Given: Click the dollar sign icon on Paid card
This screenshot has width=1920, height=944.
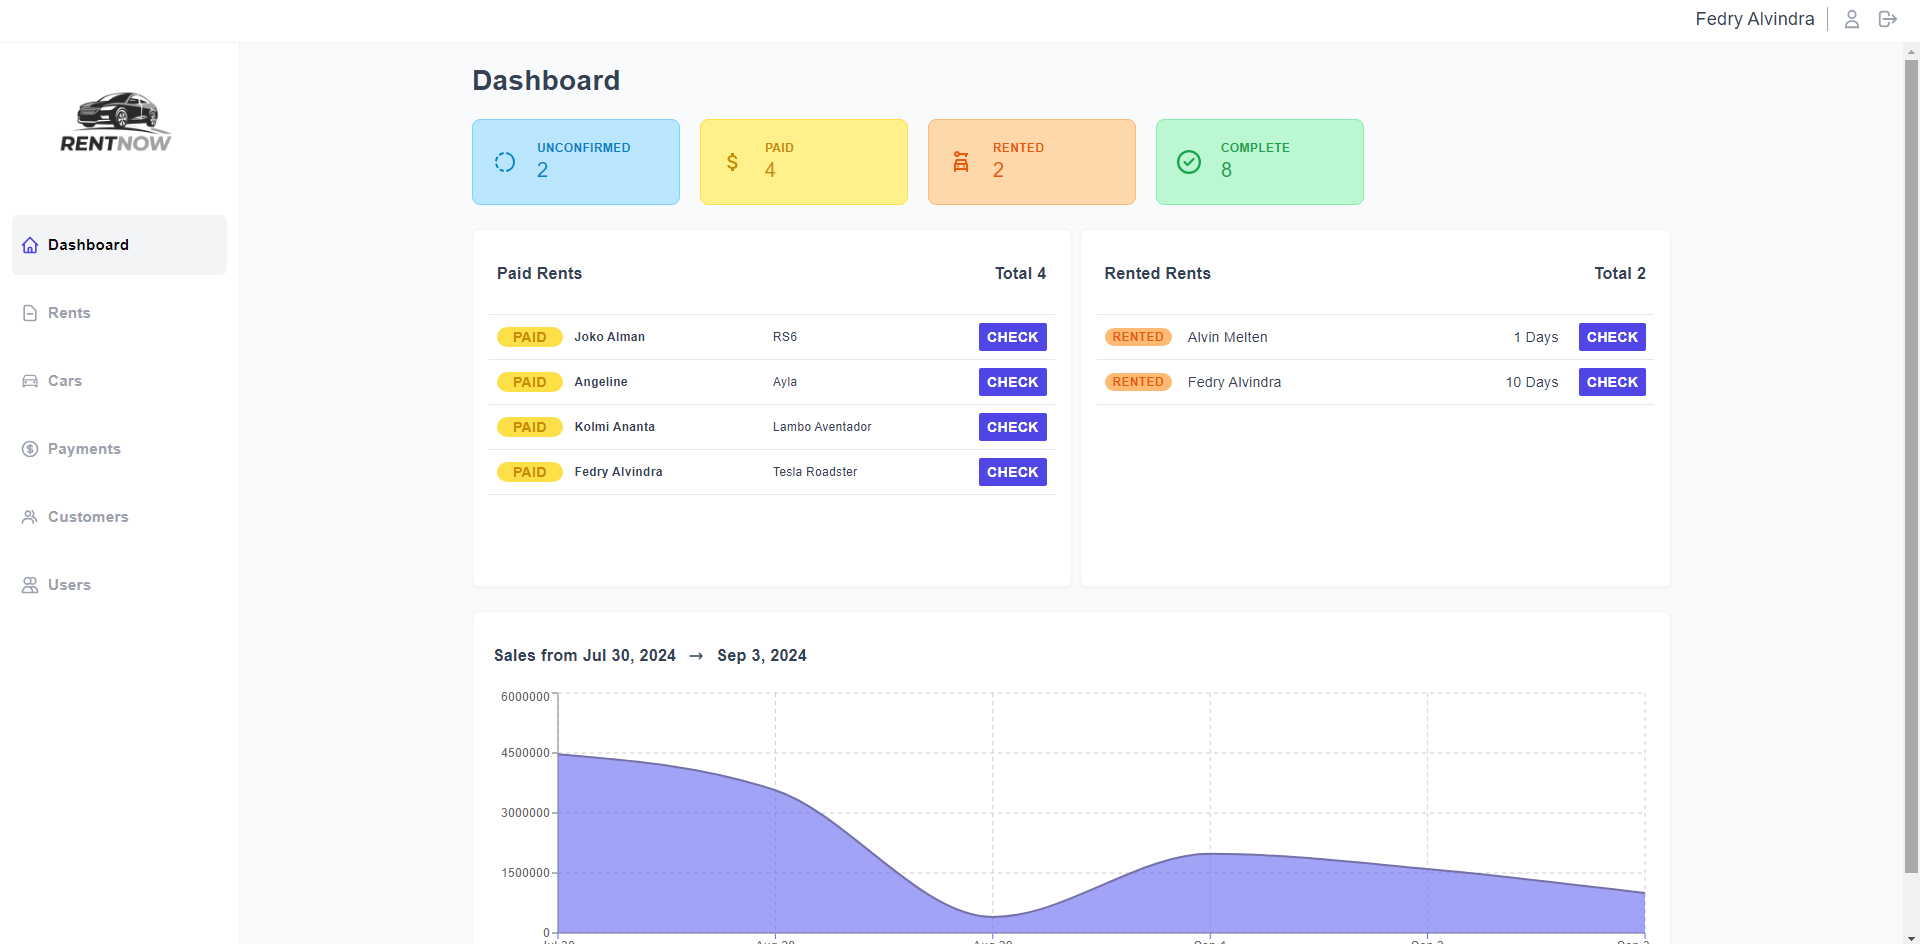Looking at the screenshot, I should (732, 162).
